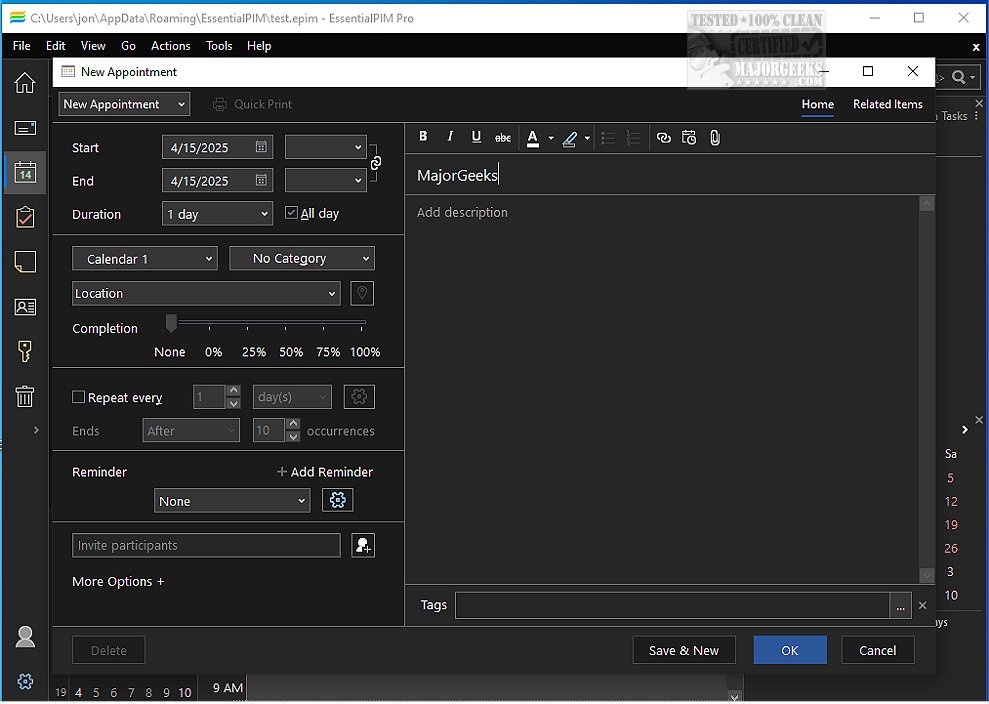The width and height of the screenshot is (989, 704).
Task: Open the Duration dropdown showing 1 day
Action: point(217,214)
